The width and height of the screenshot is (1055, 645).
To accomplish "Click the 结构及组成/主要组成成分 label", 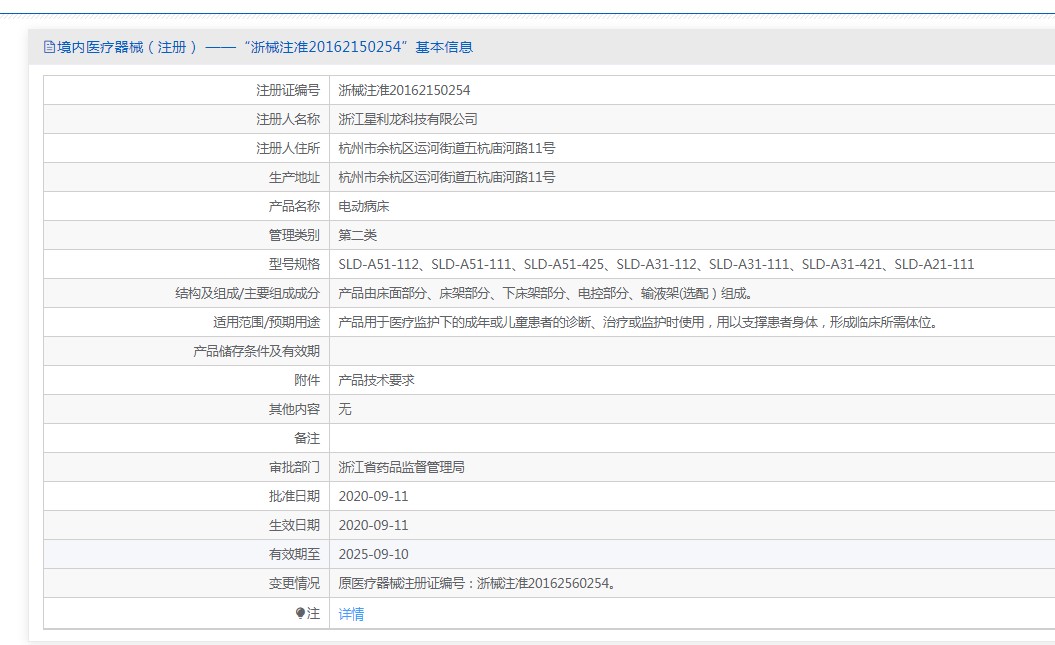I will 247,293.
